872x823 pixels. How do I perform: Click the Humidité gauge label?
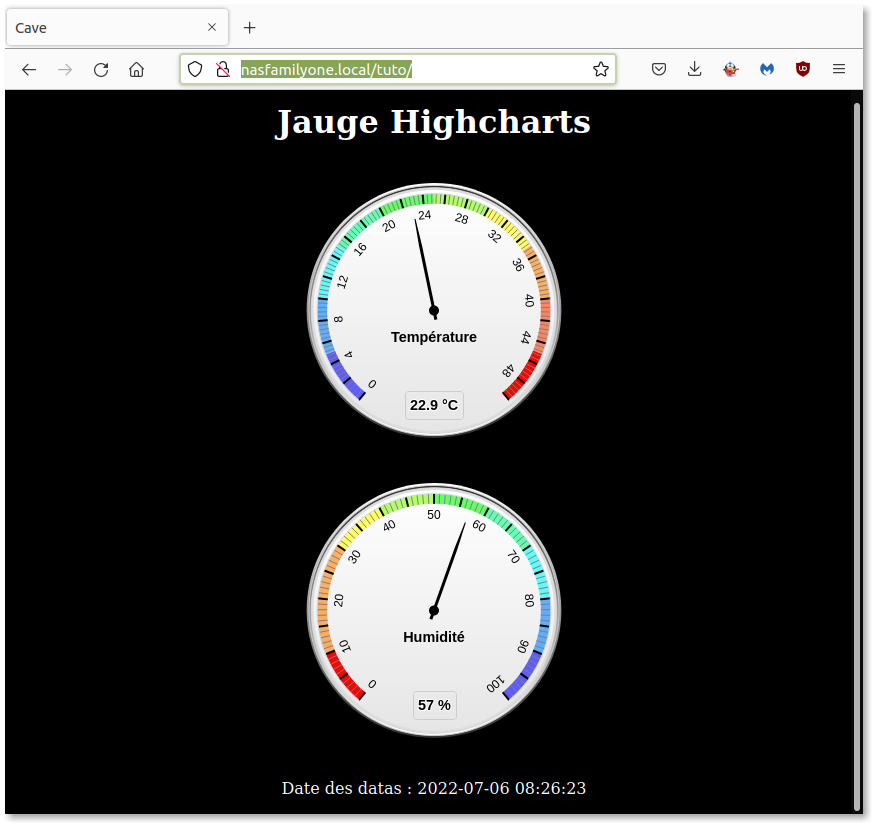(x=434, y=637)
